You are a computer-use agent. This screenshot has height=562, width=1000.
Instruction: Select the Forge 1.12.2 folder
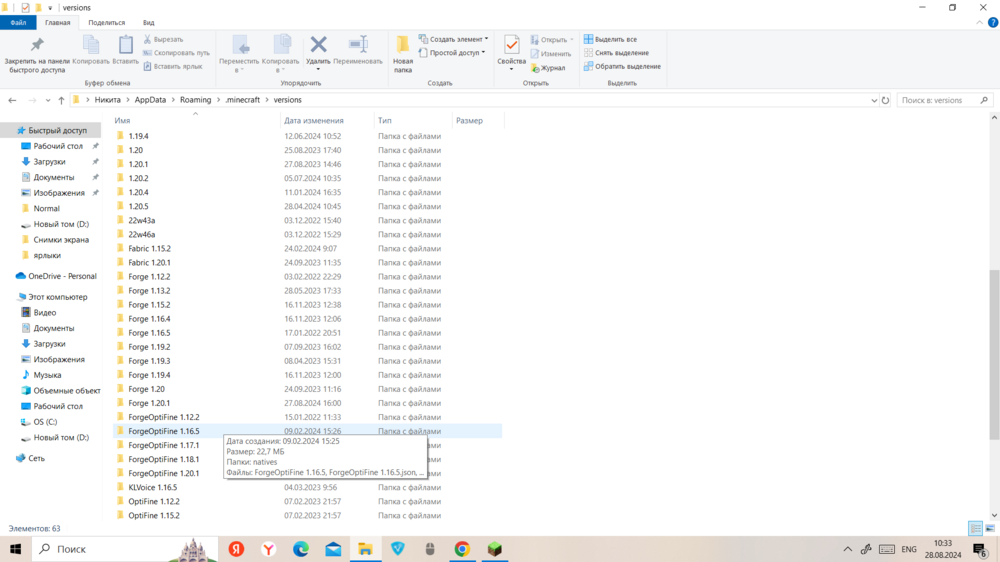149,277
